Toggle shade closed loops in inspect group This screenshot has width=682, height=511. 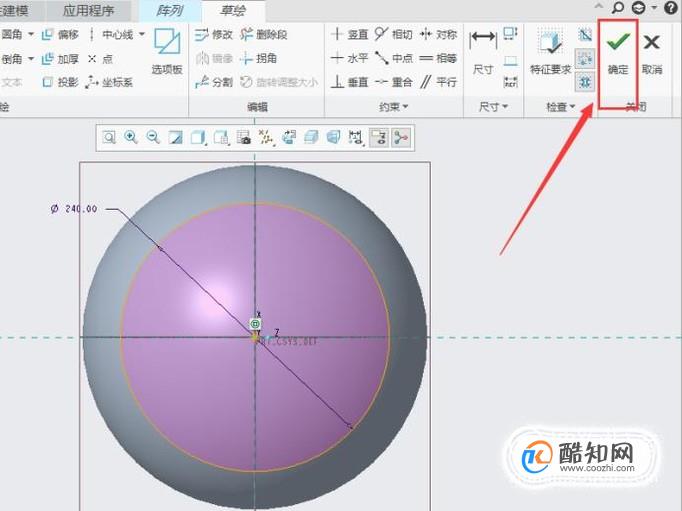[x=585, y=82]
